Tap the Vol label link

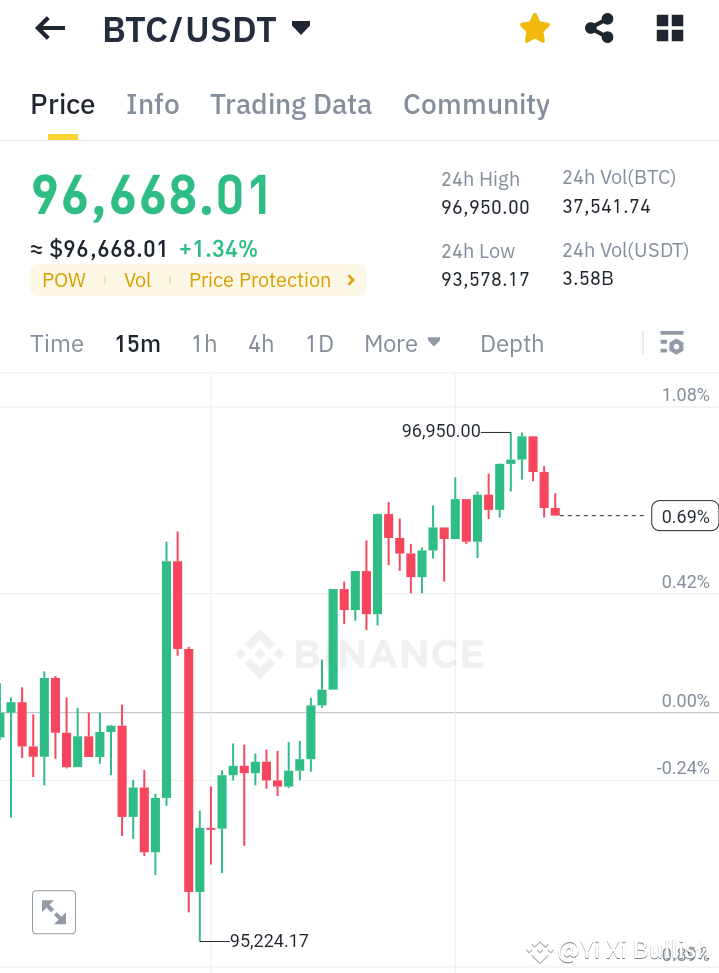click(x=137, y=280)
